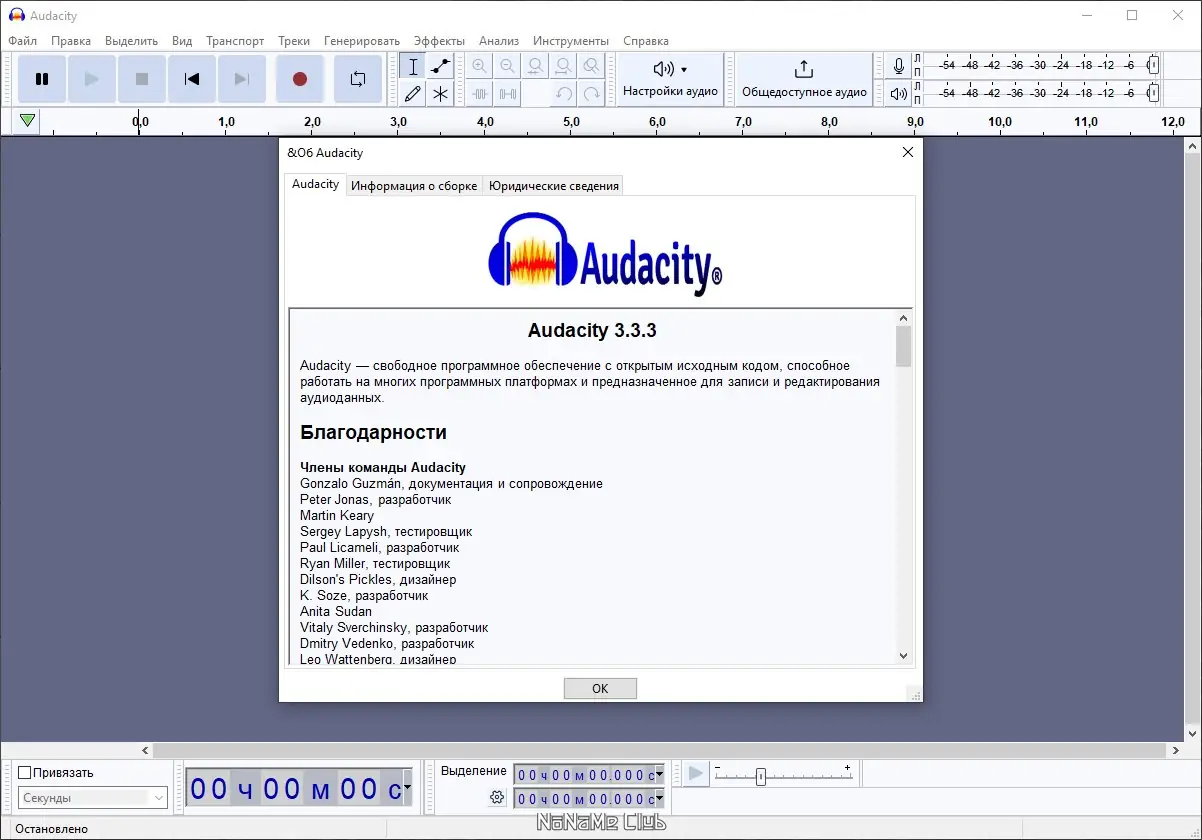Open the Генерировать menu
This screenshot has height=840, width=1202.
click(362, 41)
